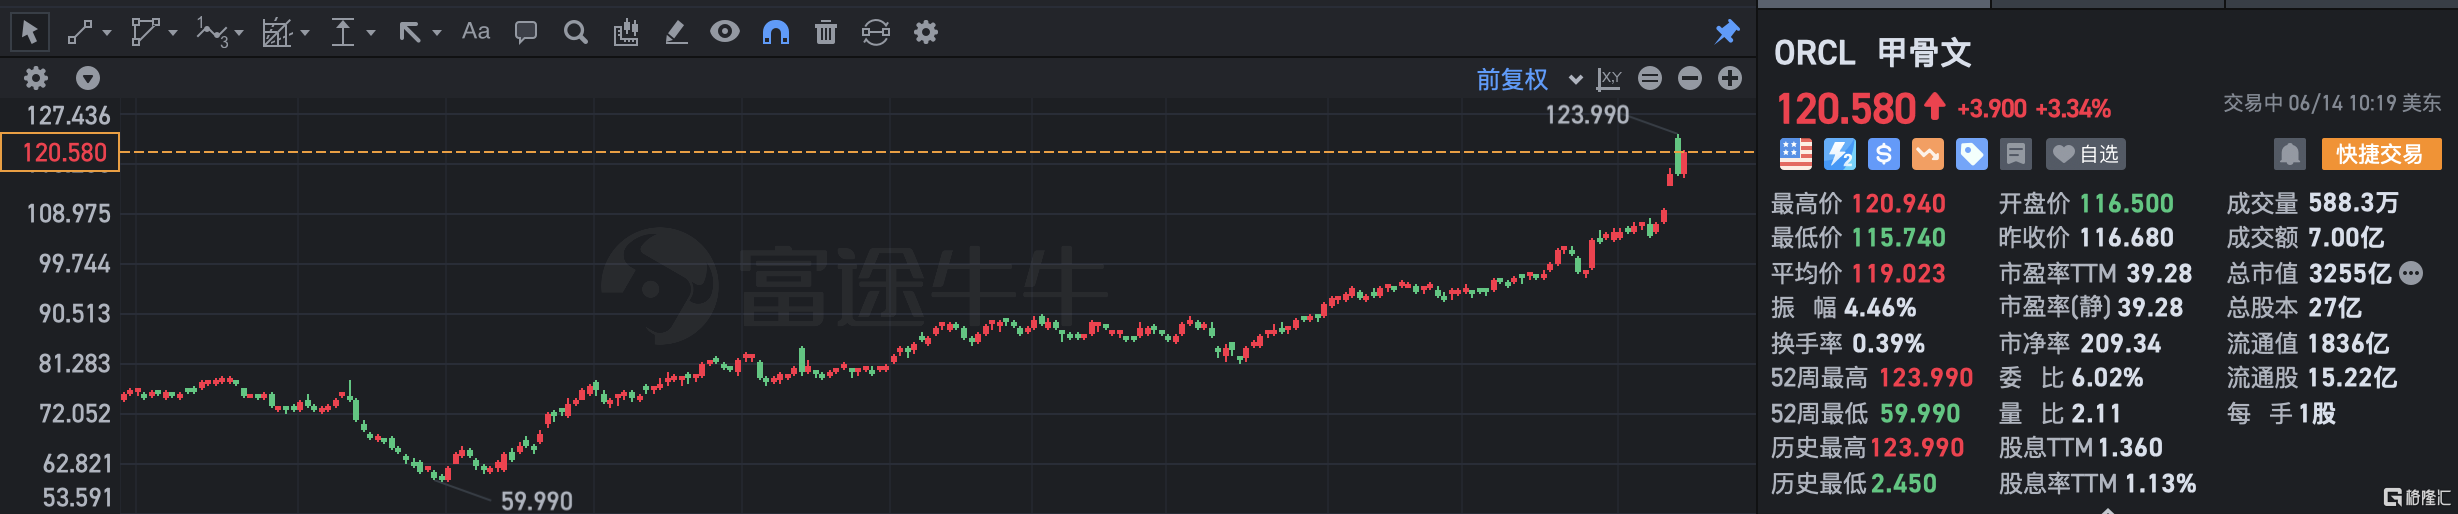2458x514 pixels.
Task: Open polygon tool dropdown arrow
Action: [x=173, y=33]
